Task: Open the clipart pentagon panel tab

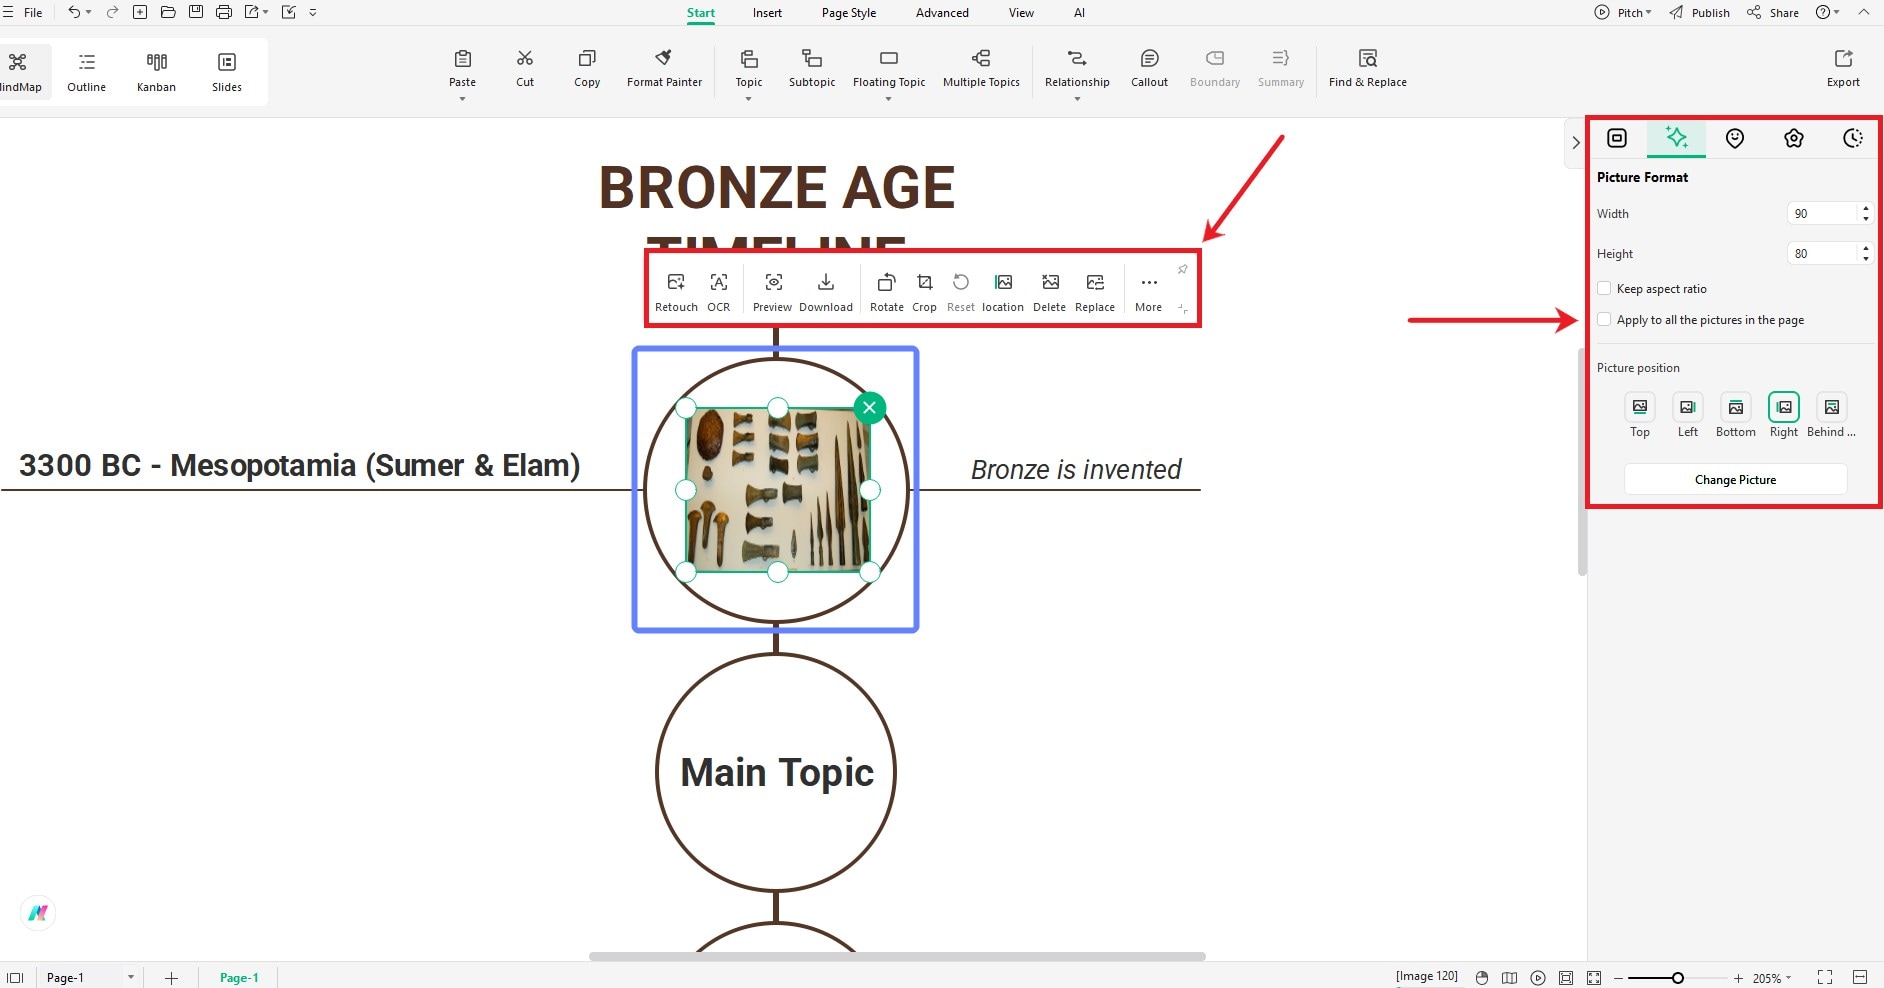Action: (1794, 138)
